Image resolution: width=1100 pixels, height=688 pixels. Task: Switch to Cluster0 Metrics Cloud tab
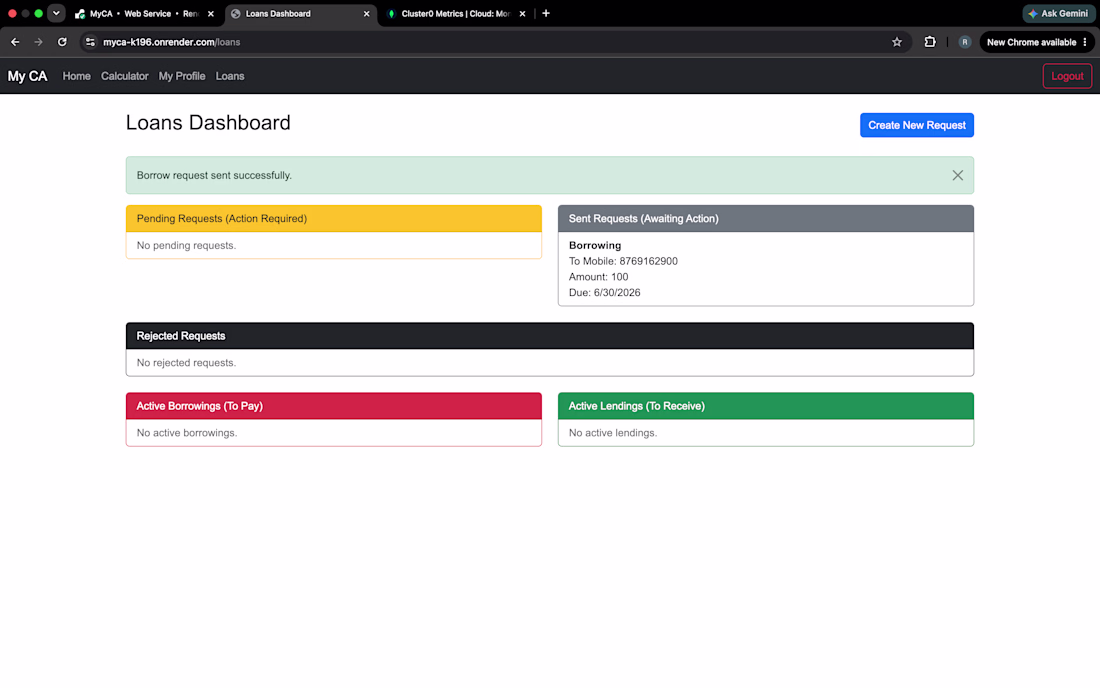(456, 13)
